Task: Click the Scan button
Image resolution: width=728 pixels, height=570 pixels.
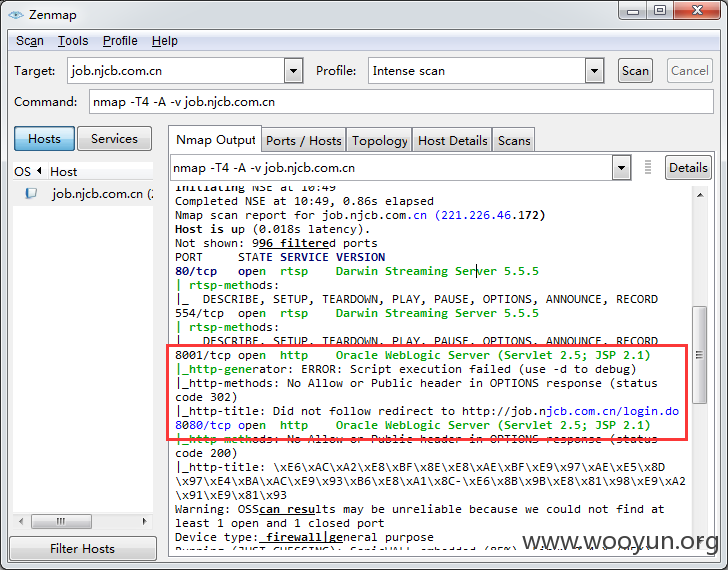Action: [x=635, y=71]
